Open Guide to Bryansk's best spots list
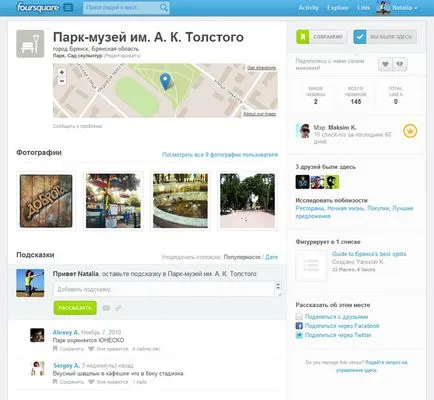The image size is (434, 400). pyautogui.click(x=369, y=254)
